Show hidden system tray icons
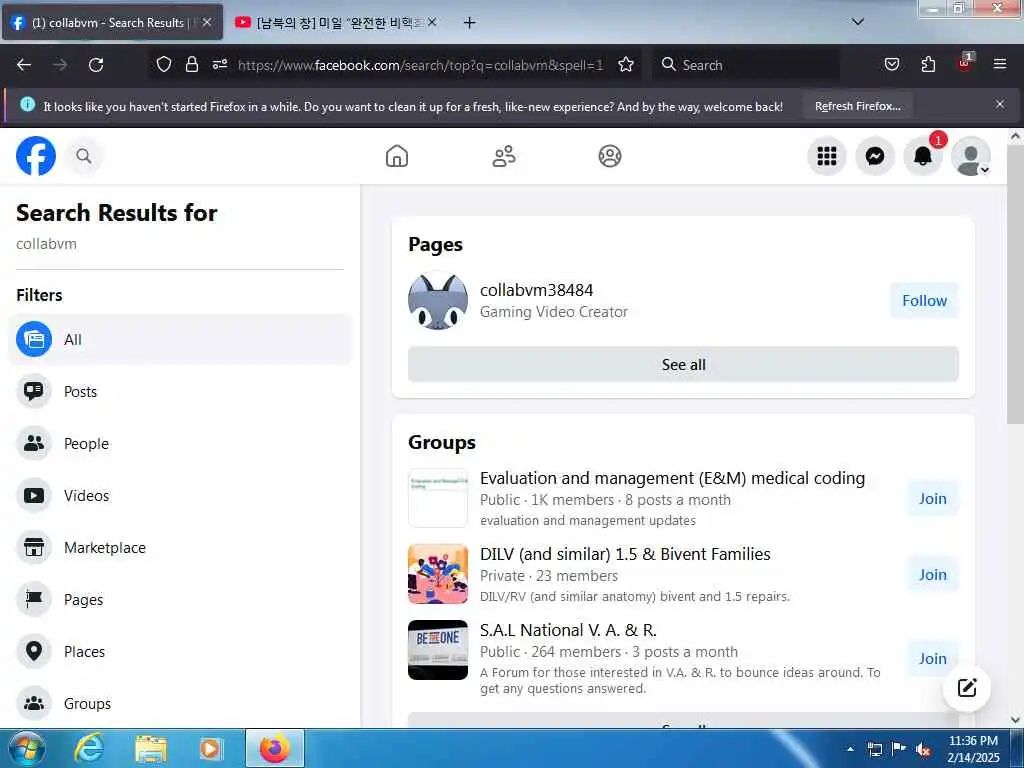1024x768 pixels. click(x=850, y=749)
